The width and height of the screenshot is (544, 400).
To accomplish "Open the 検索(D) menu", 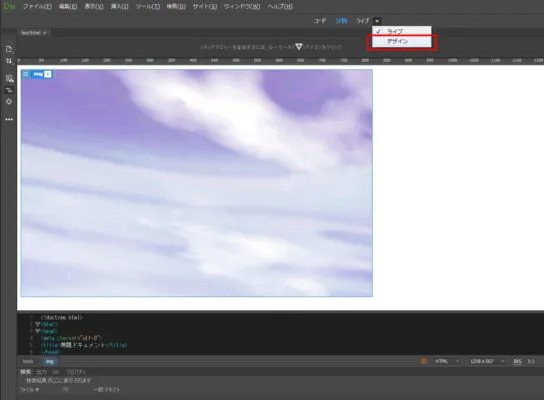I will coord(176,7).
